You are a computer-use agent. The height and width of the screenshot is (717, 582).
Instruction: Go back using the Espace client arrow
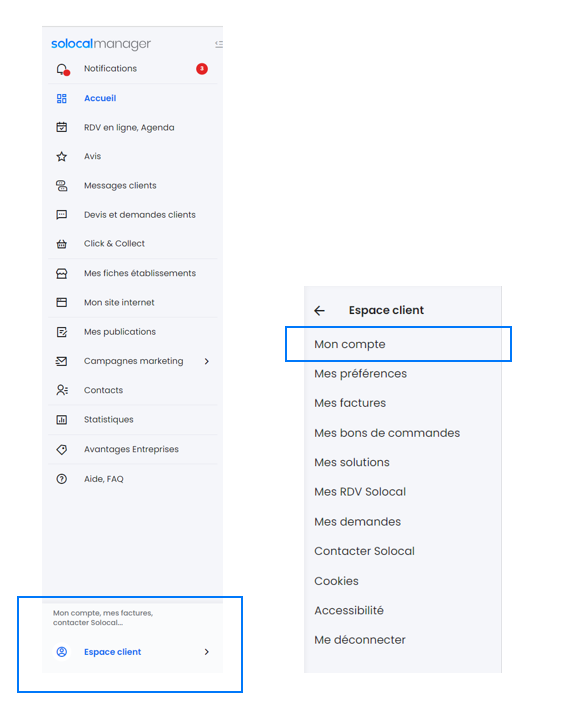[x=320, y=310]
